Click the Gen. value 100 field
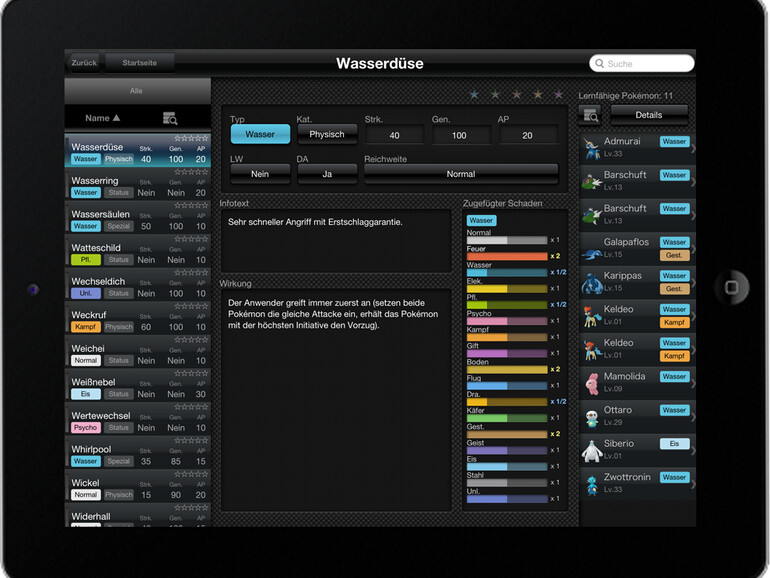The width and height of the screenshot is (770, 578). click(x=460, y=135)
